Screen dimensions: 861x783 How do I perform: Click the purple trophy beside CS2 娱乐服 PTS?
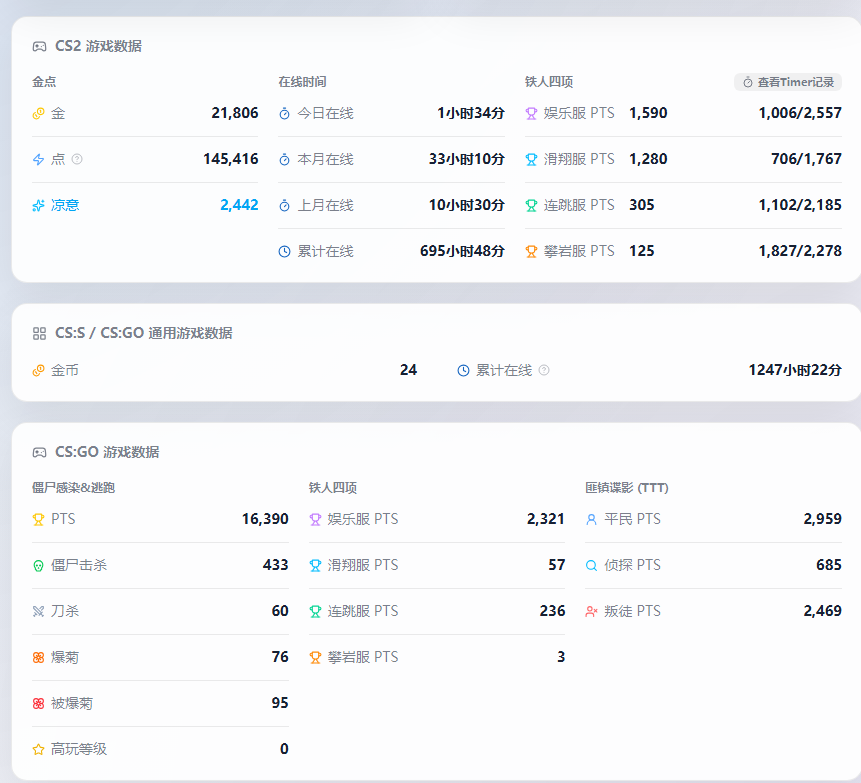531,114
